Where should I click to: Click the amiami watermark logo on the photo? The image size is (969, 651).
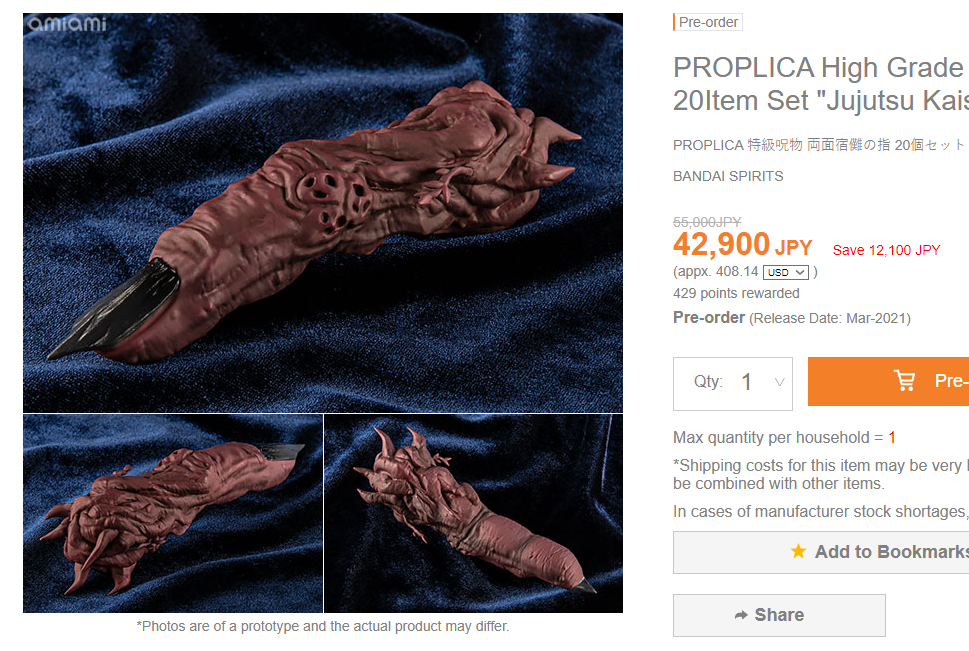coord(67,24)
